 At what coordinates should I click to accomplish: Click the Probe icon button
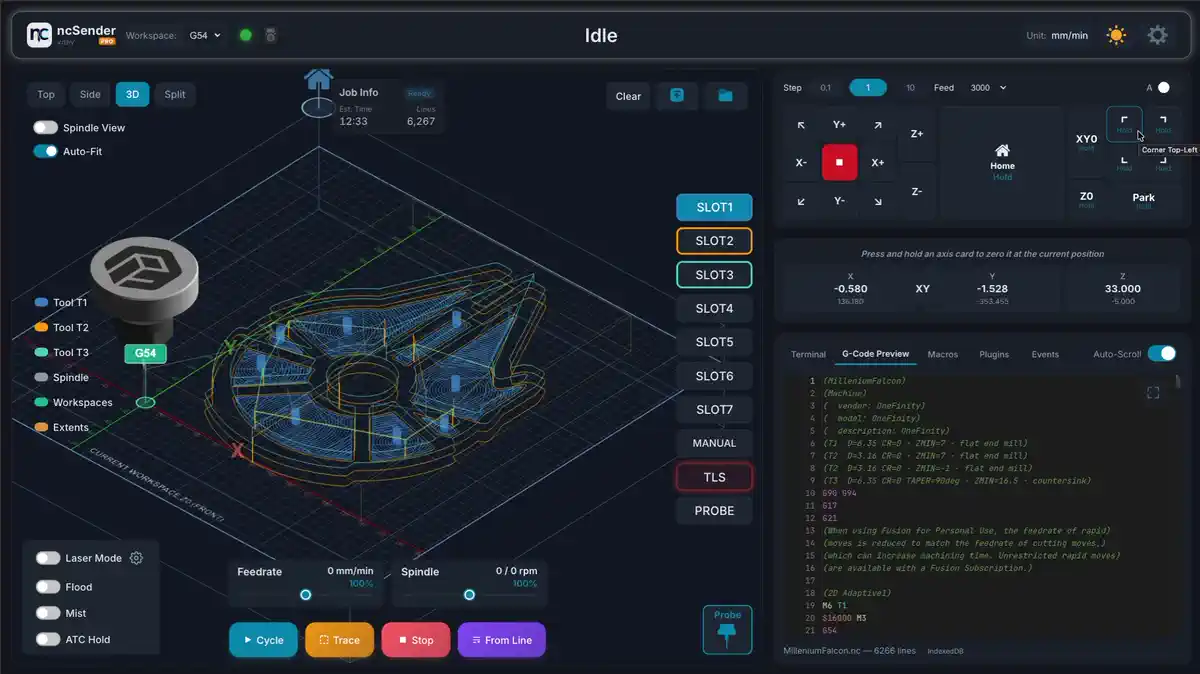[x=727, y=630]
